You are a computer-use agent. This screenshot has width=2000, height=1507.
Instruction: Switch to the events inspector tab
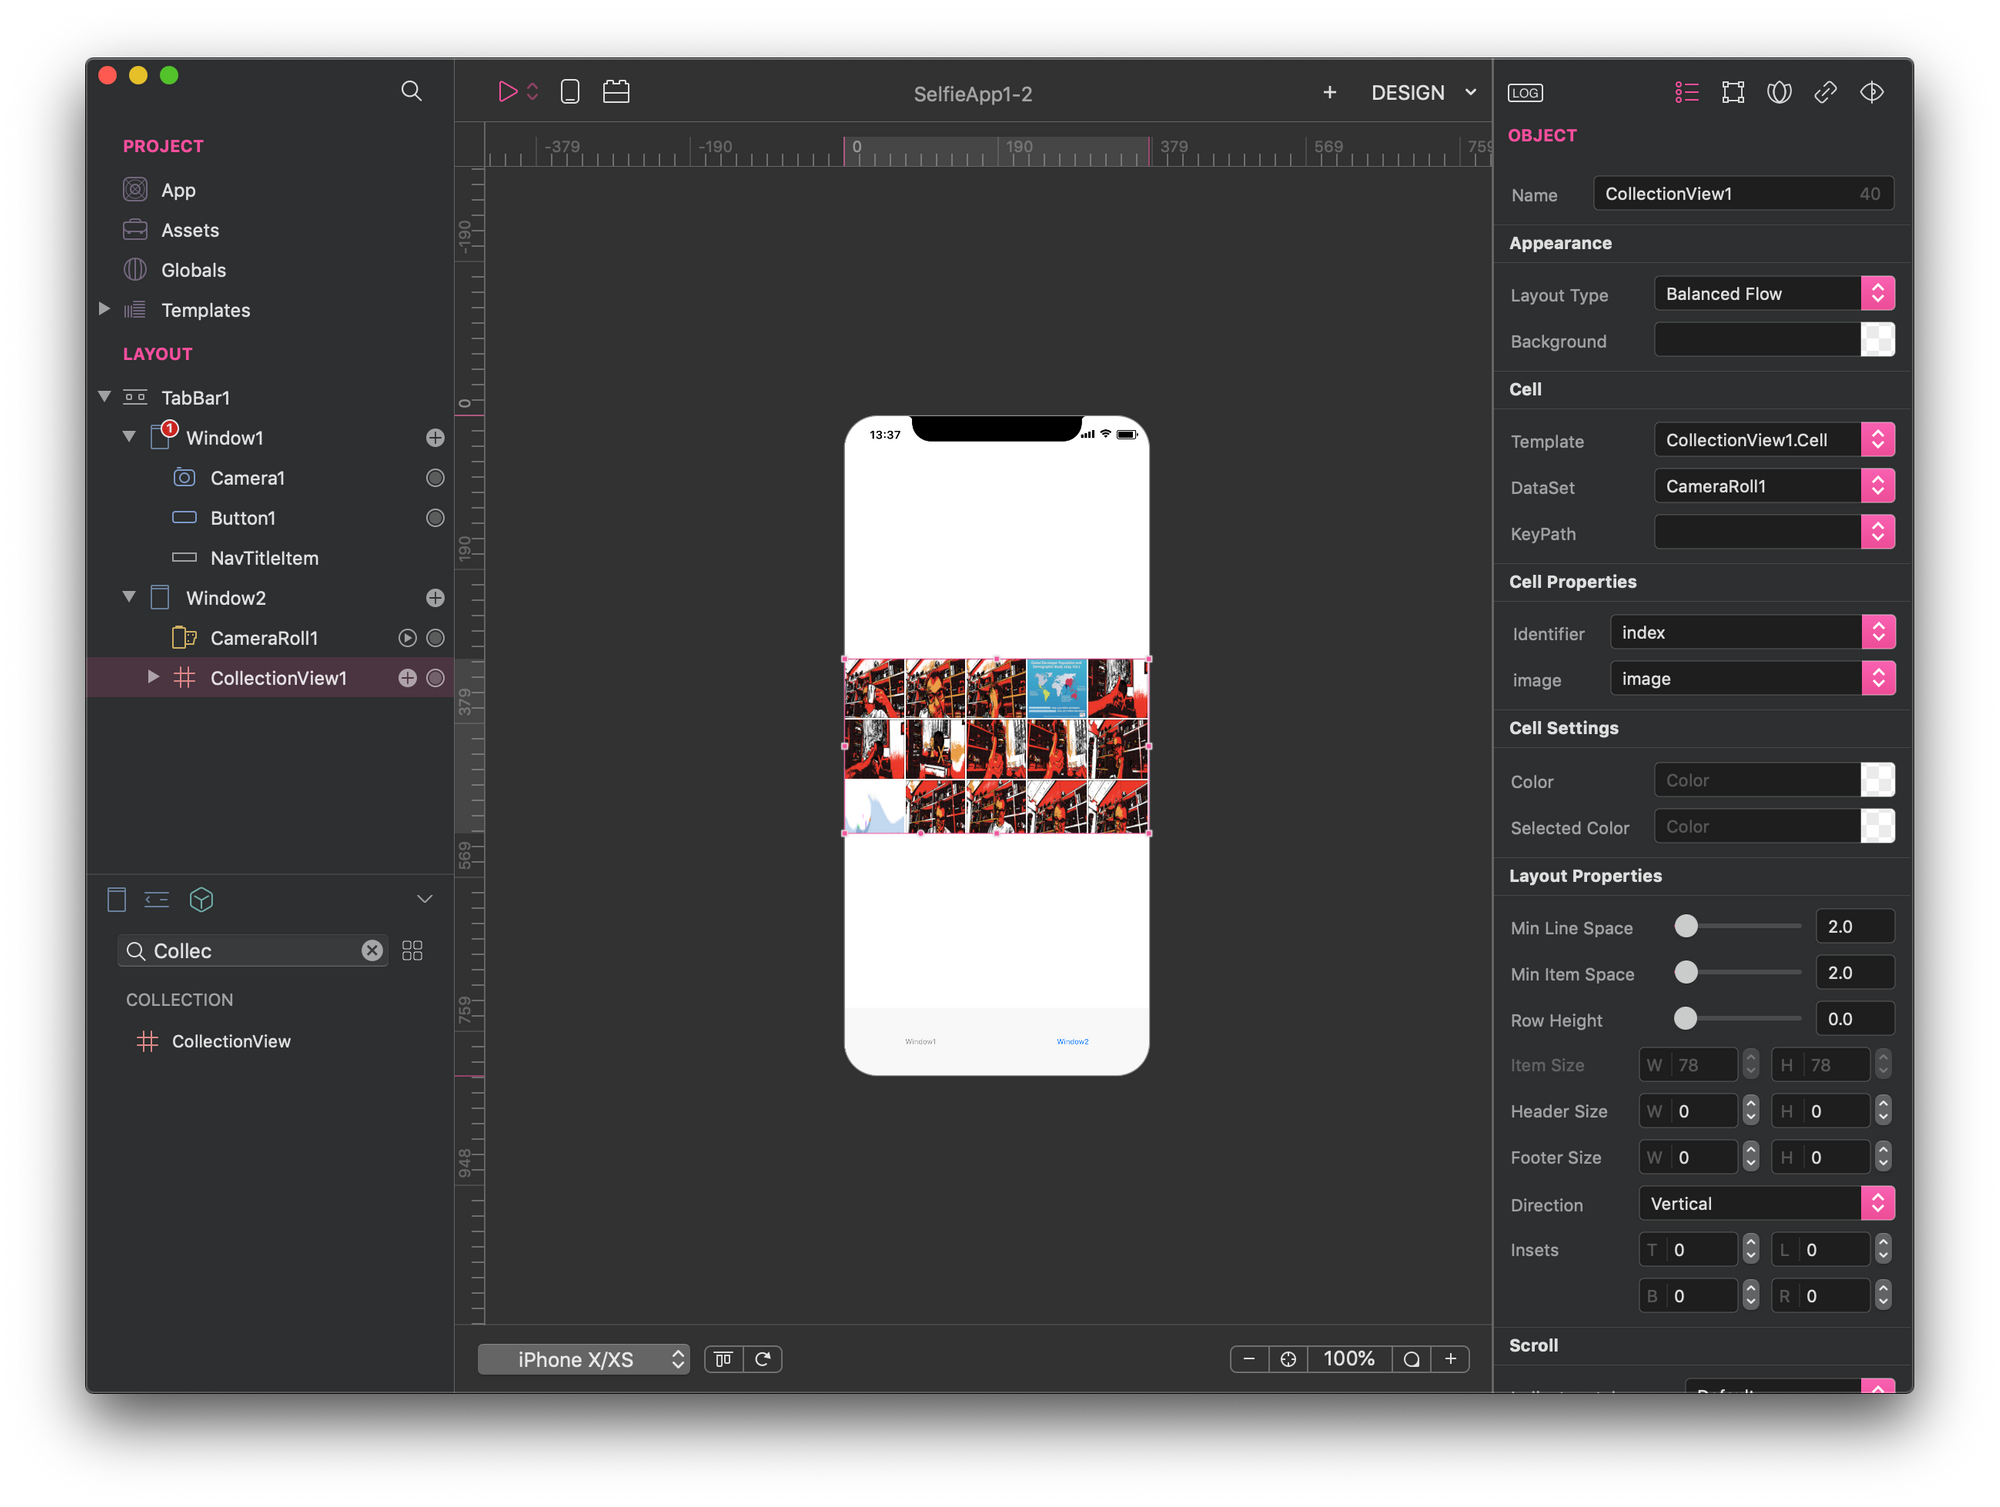point(1872,92)
